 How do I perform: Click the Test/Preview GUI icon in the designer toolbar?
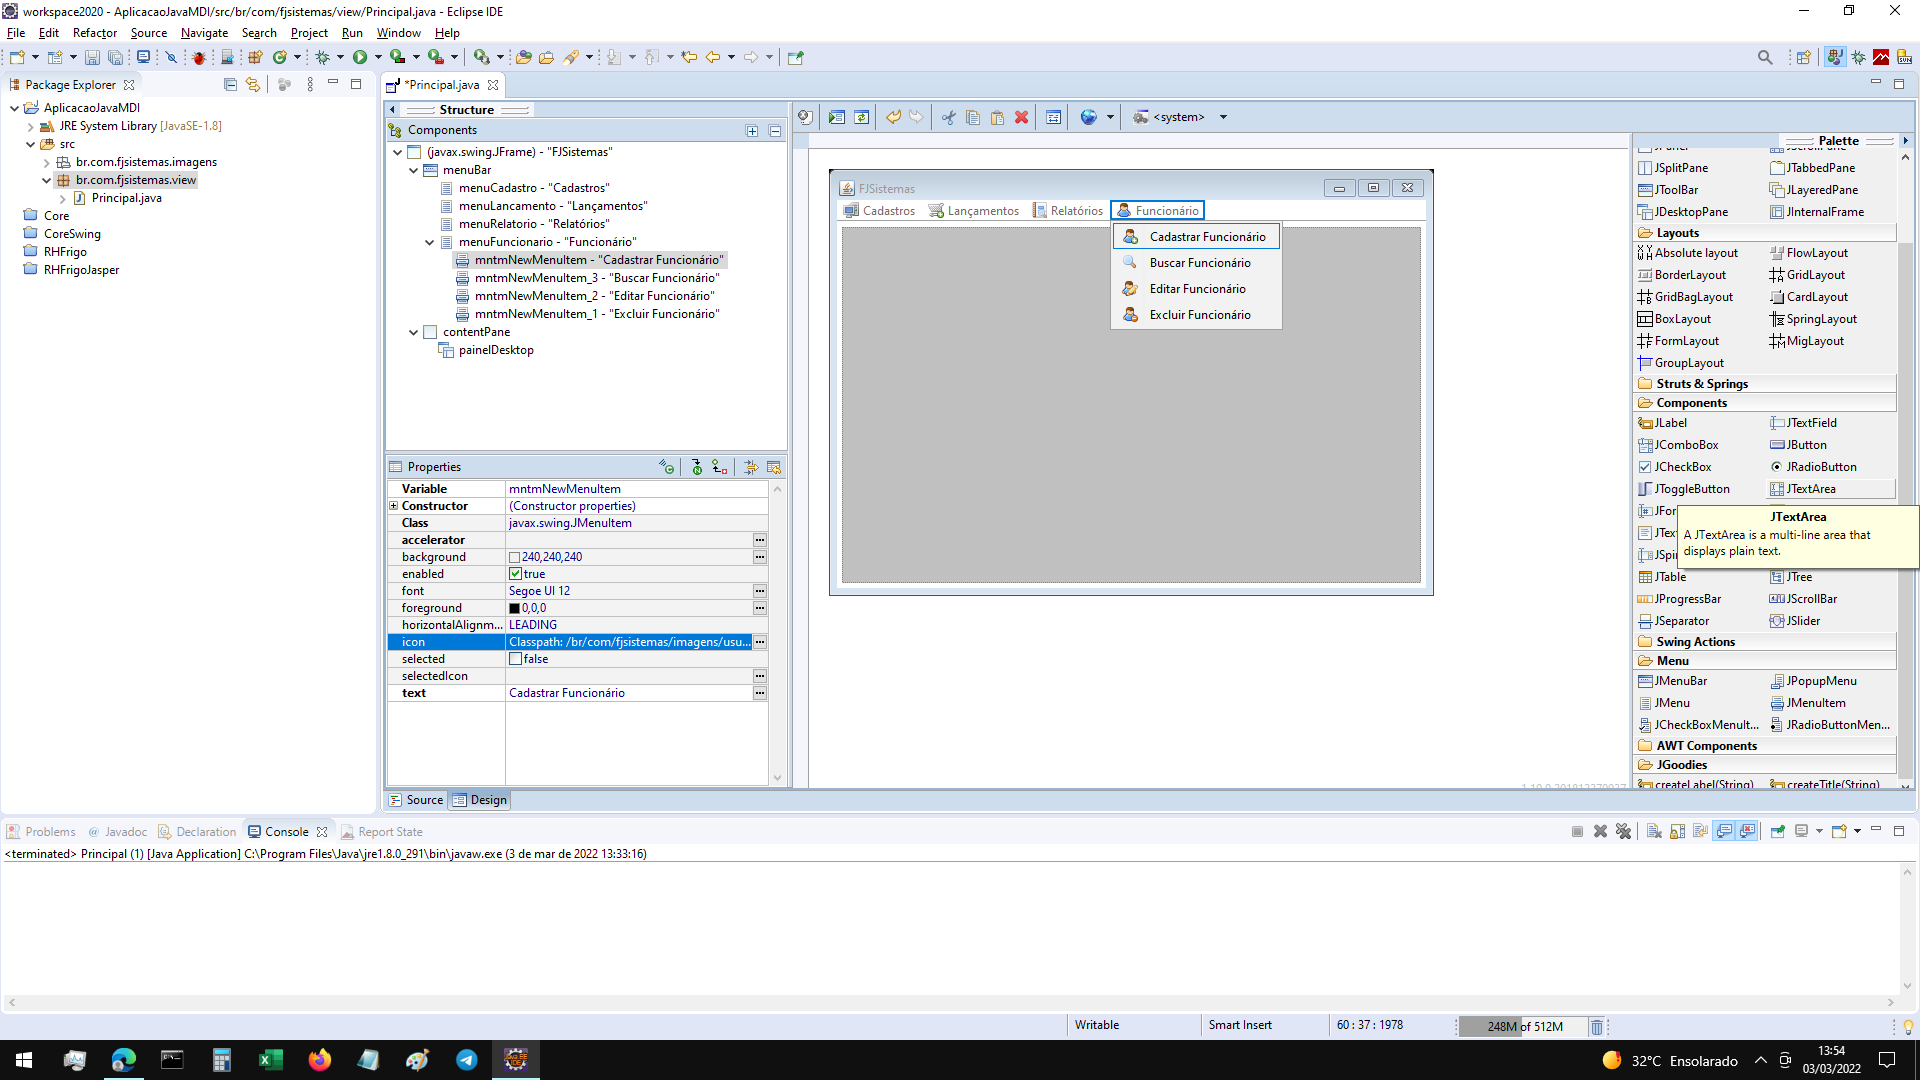tap(837, 117)
